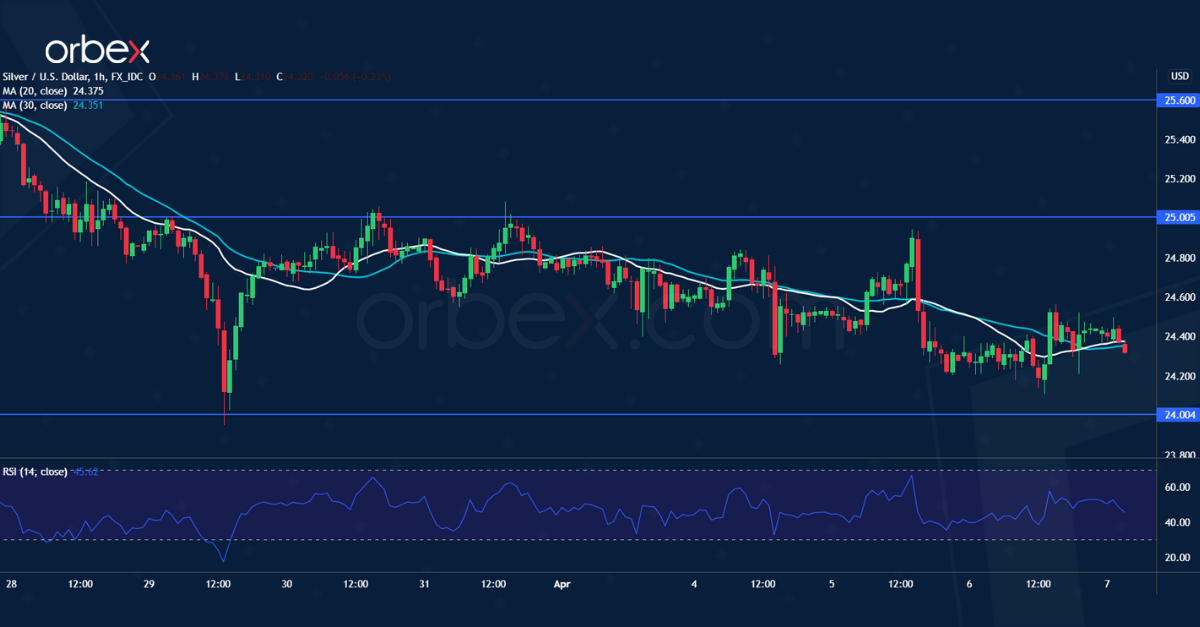1200x627 pixels.
Task: Click the Apr label on the time axis
Action: 561,585
